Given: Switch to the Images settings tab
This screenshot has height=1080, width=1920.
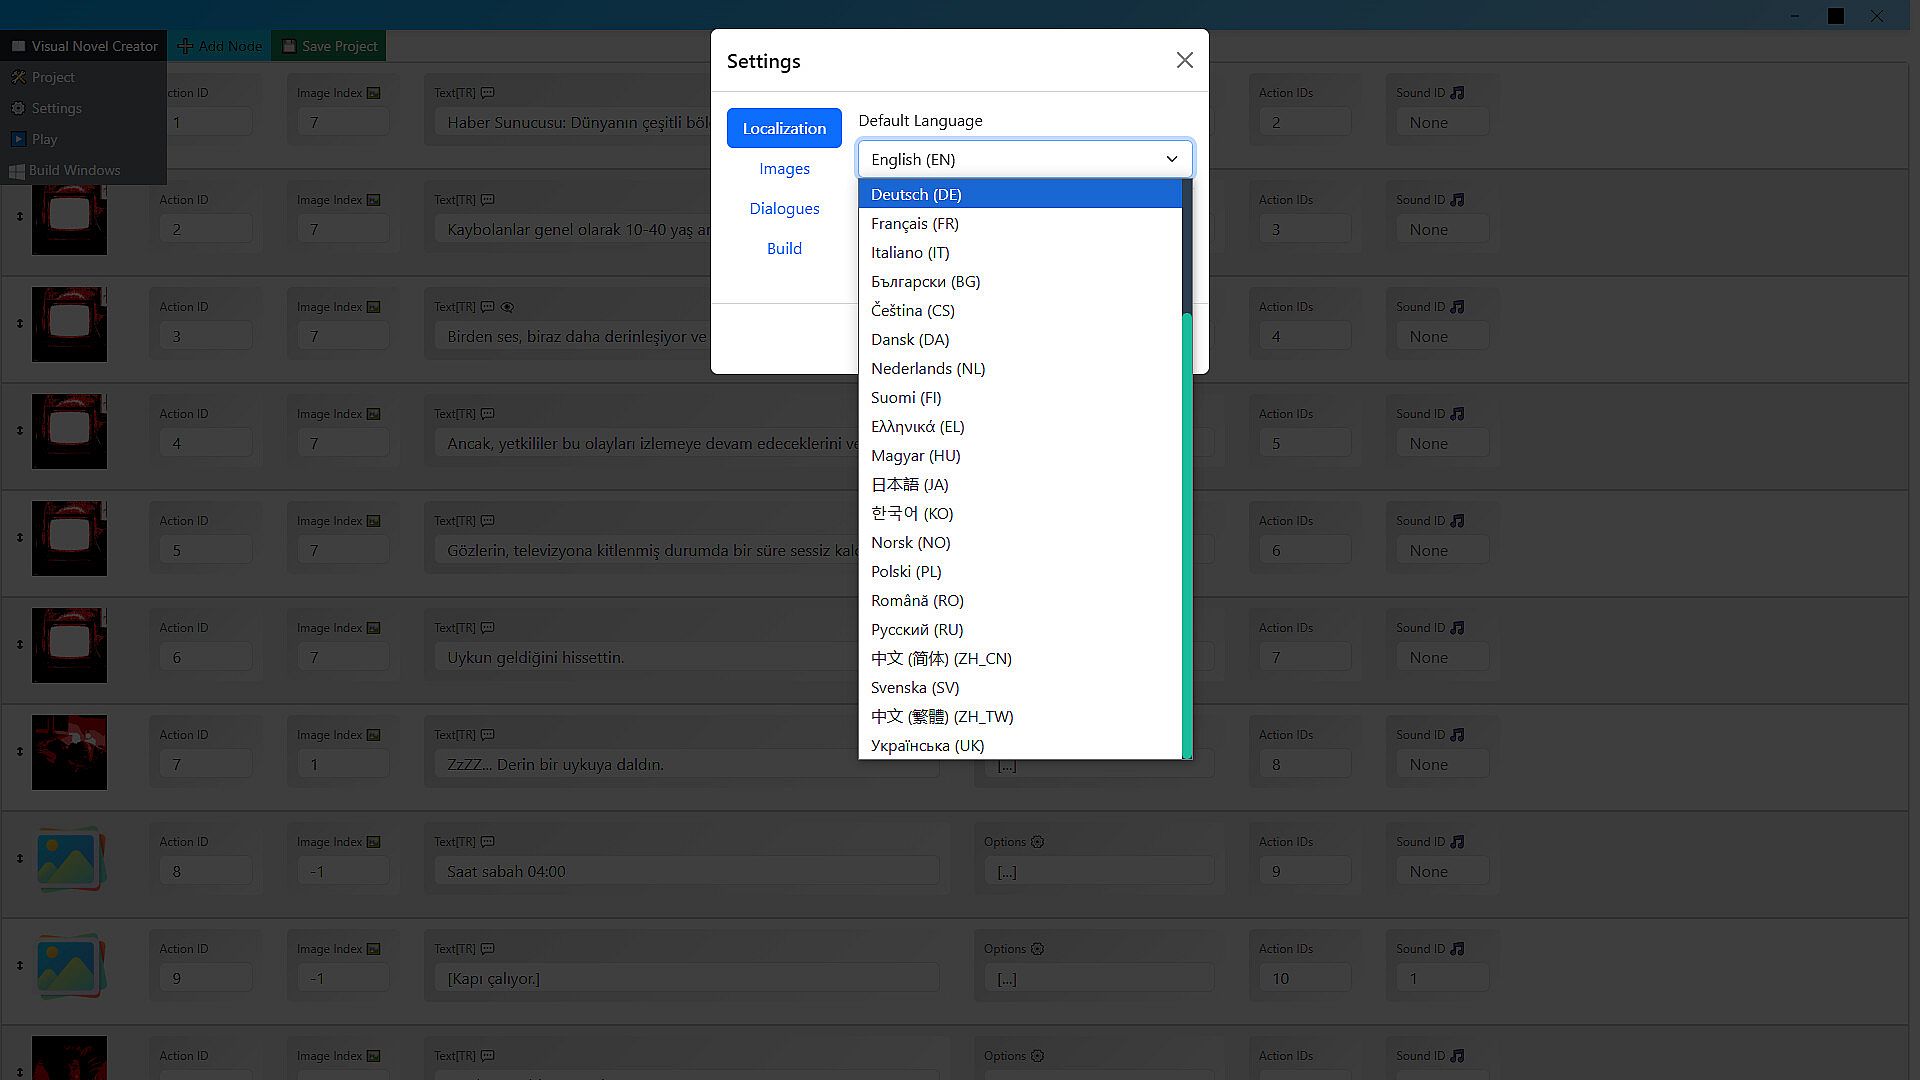Looking at the screenshot, I should pyautogui.click(x=784, y=168).
